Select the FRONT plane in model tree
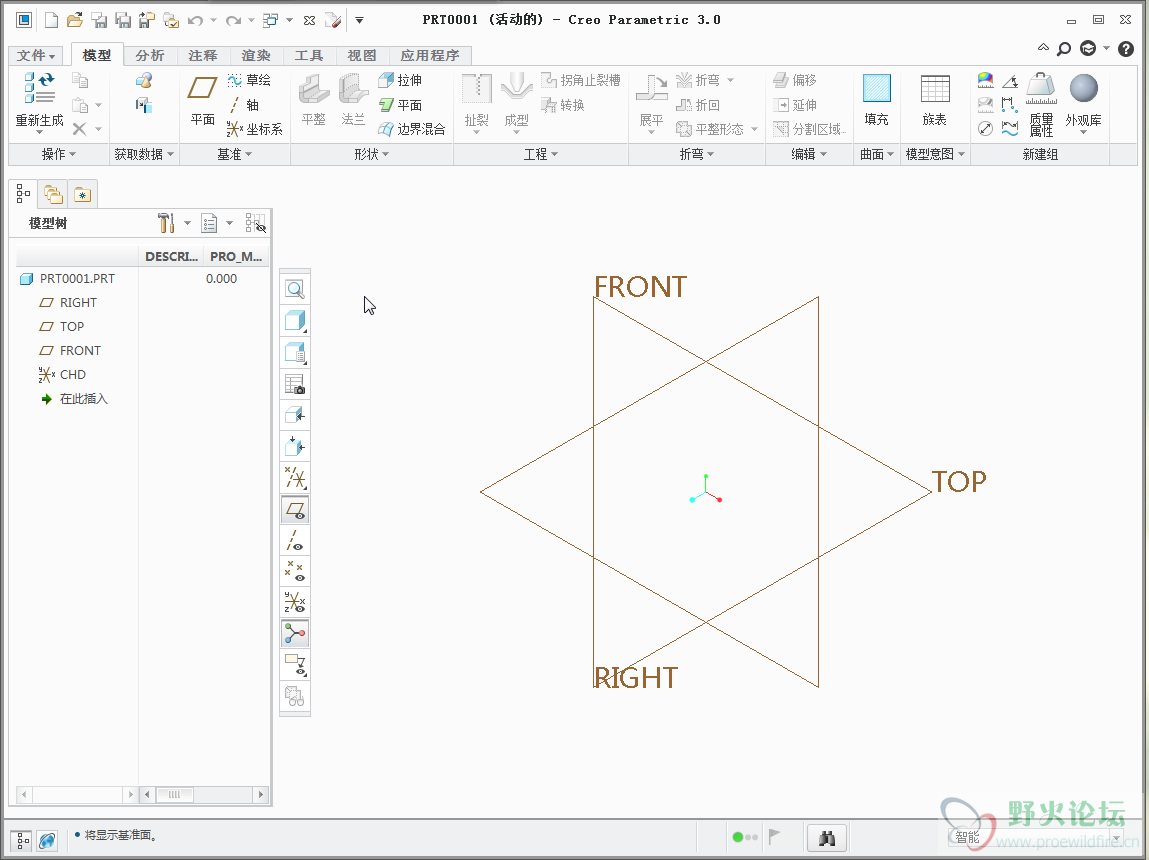The height and width of the screenshot is (860, 1149). [x=70, y=351]
